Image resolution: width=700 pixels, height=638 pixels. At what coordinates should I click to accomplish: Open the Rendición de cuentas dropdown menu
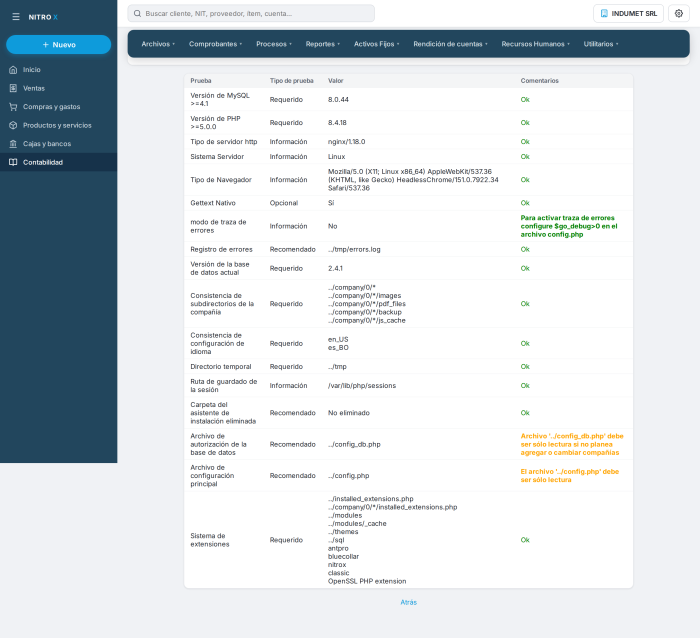coord(450,44)
